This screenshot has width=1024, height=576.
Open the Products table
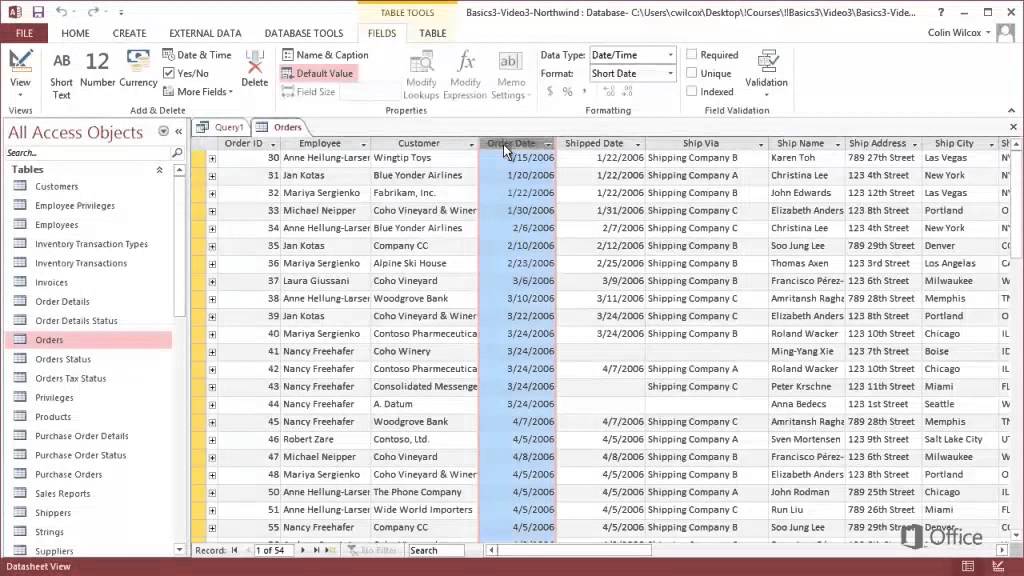pos(53,417)
